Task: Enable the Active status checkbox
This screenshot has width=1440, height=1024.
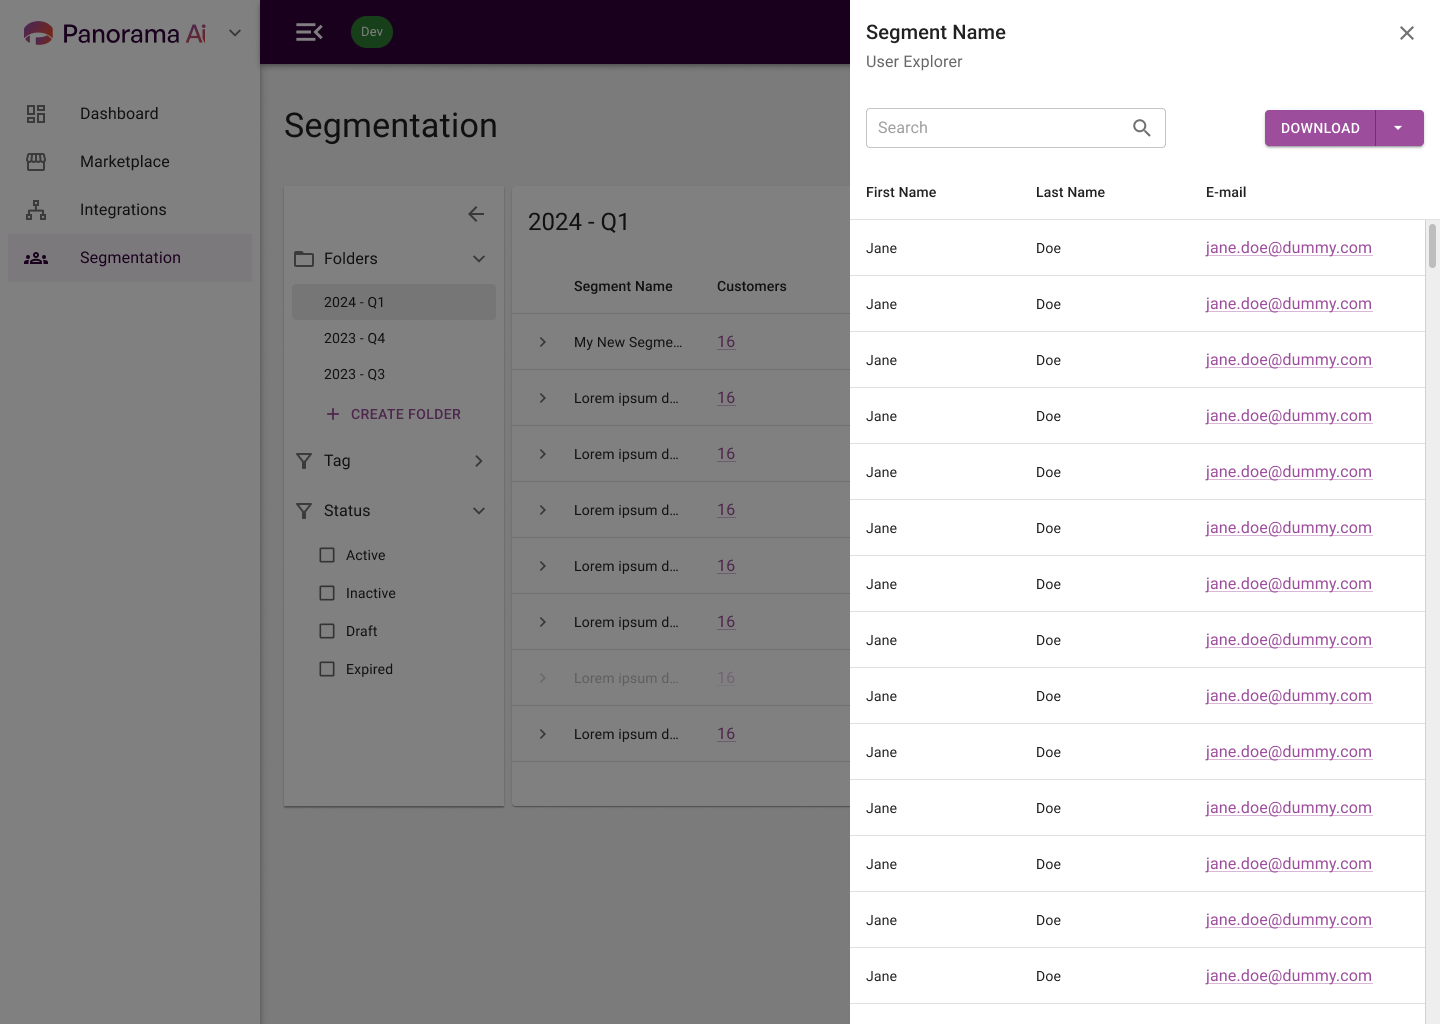Action: [327, 555]
